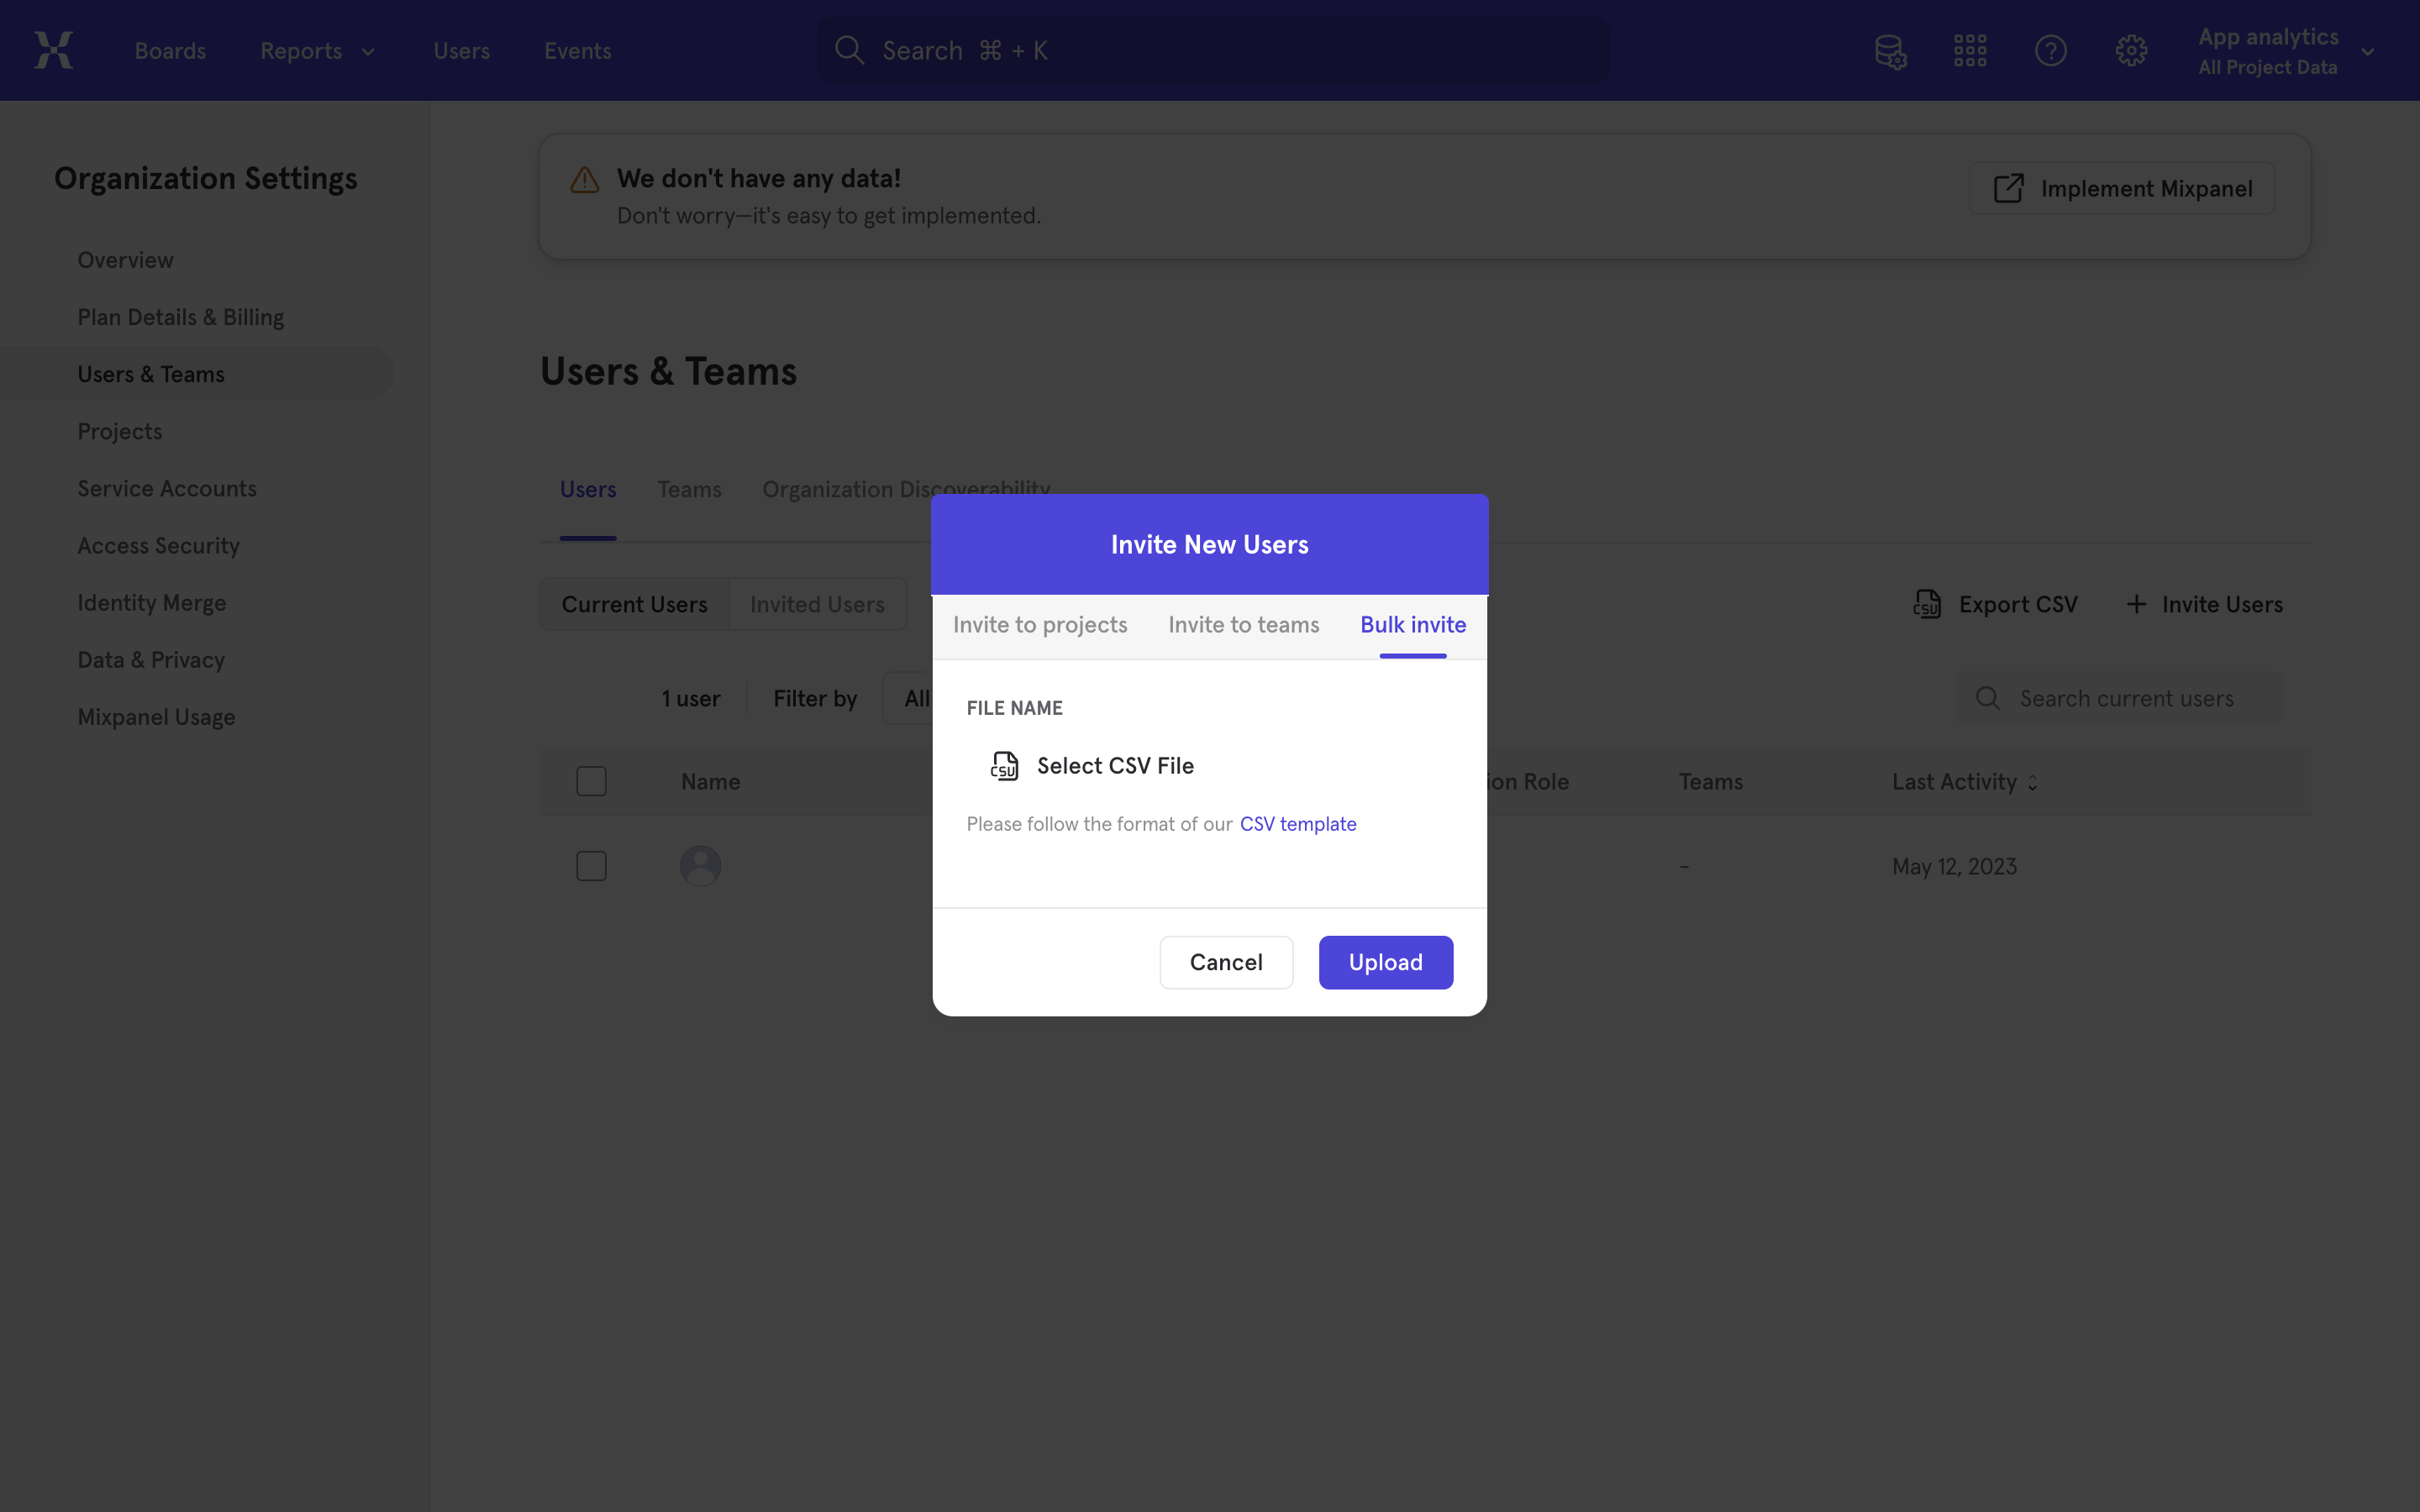Click the magnifier icon in Search current users
This screenshot has width=2420, height=1512.
pos(1988,698)
